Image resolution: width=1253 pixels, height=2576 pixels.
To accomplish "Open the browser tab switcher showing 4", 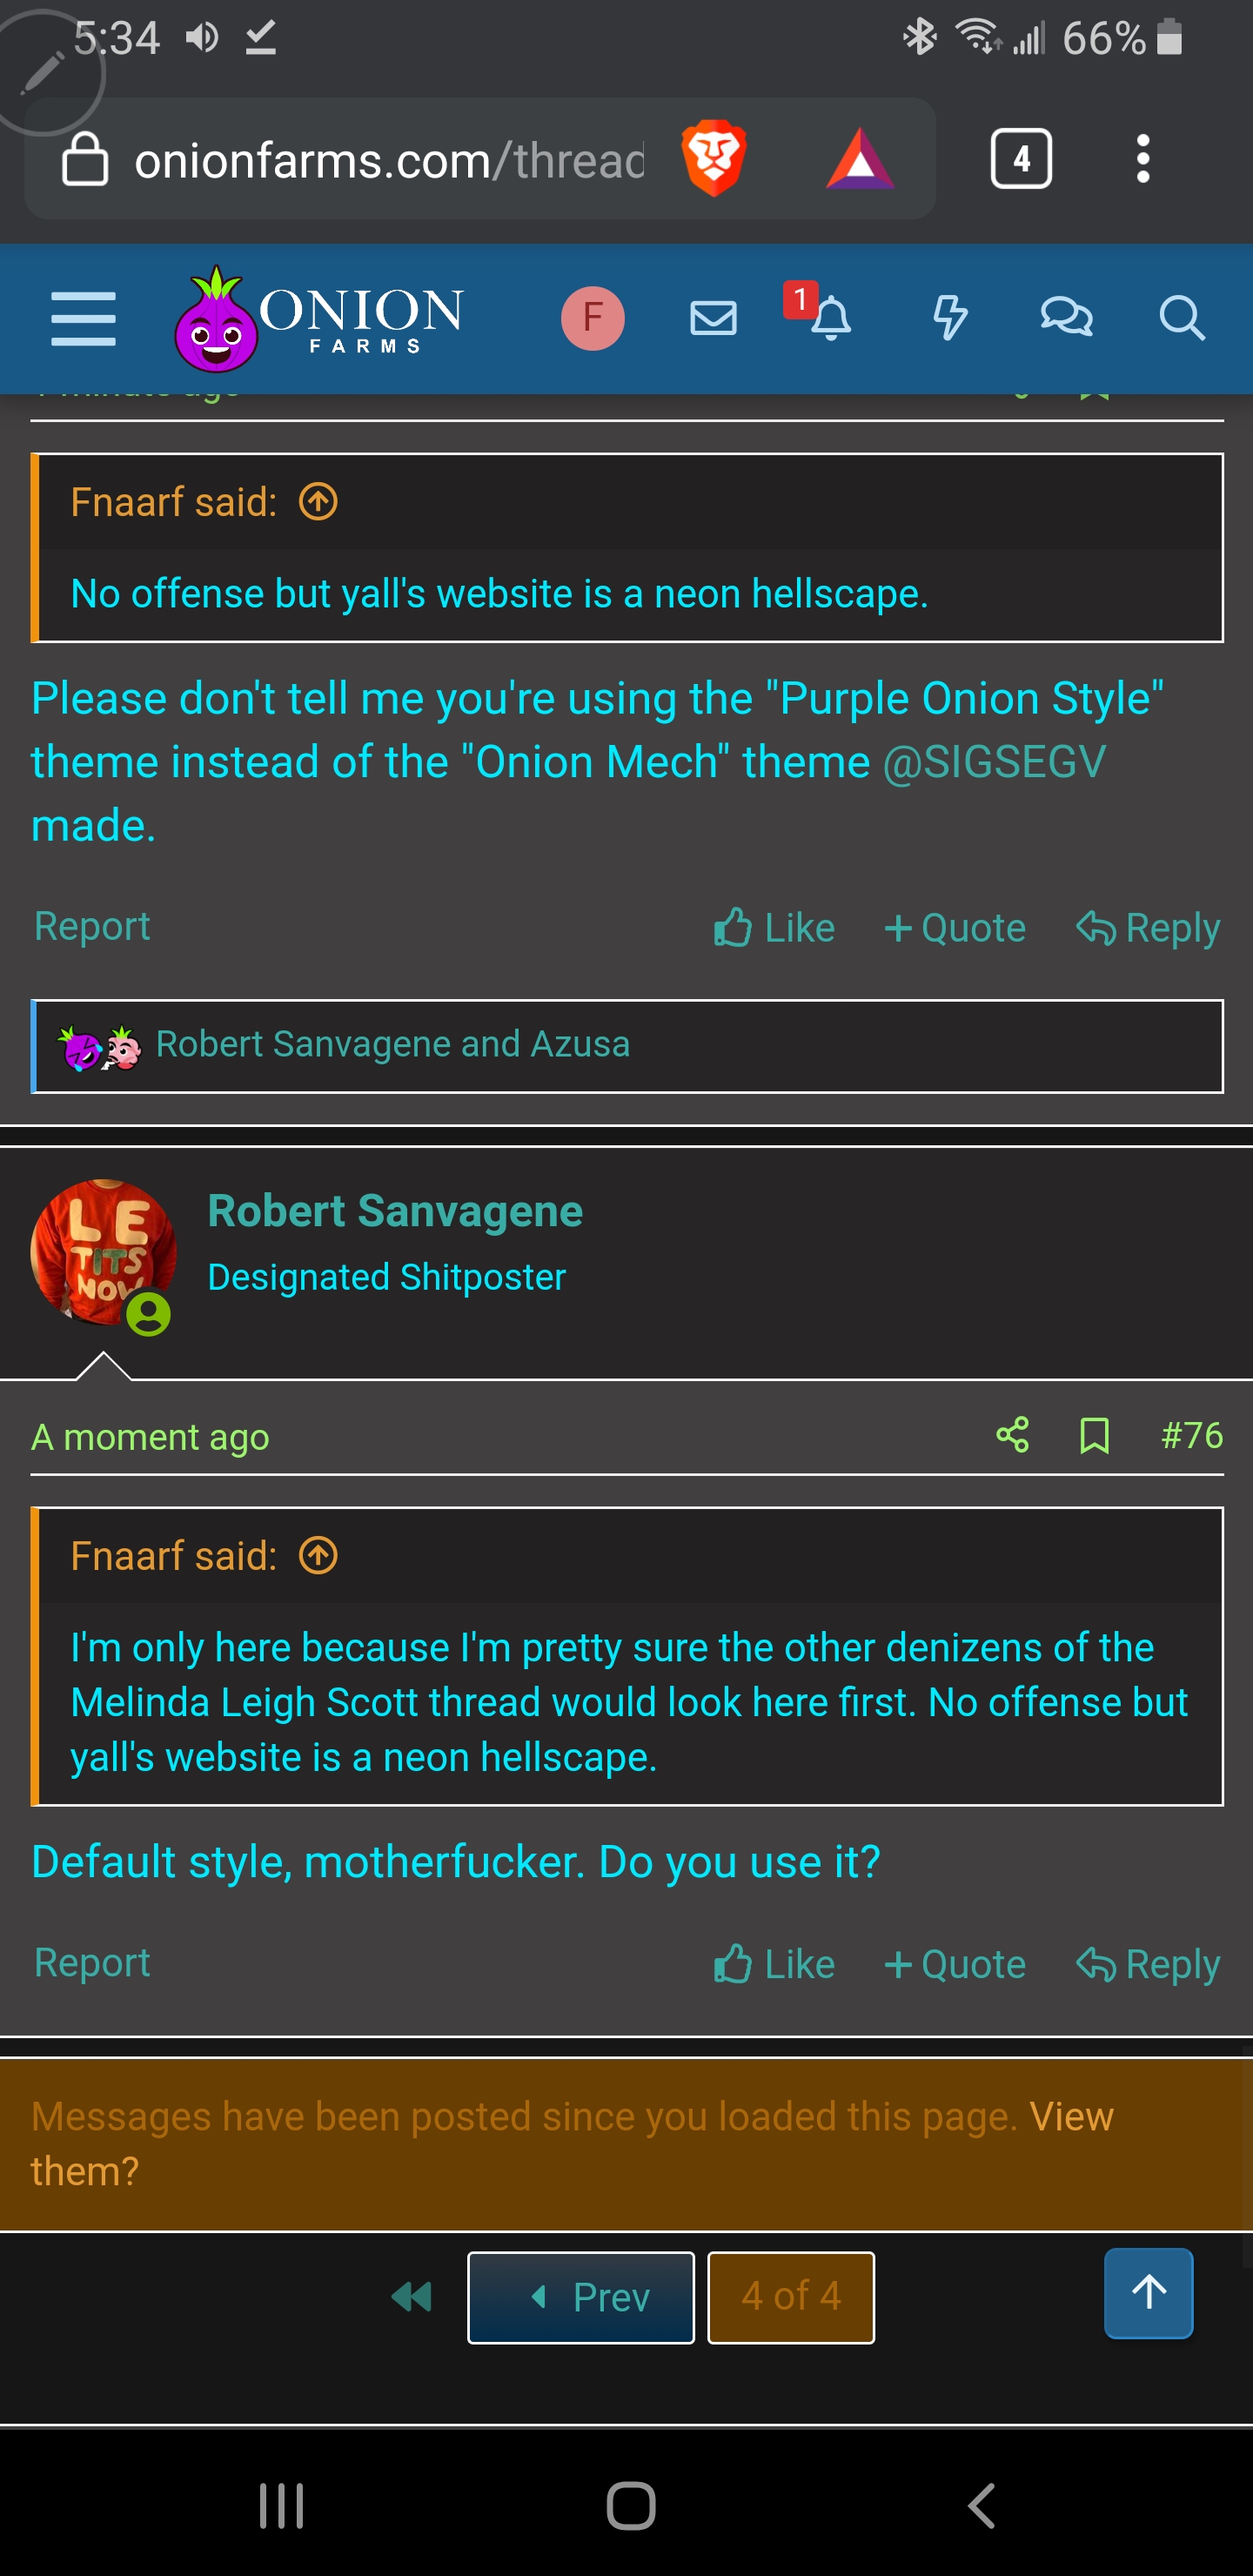I will coord(1020,159).
